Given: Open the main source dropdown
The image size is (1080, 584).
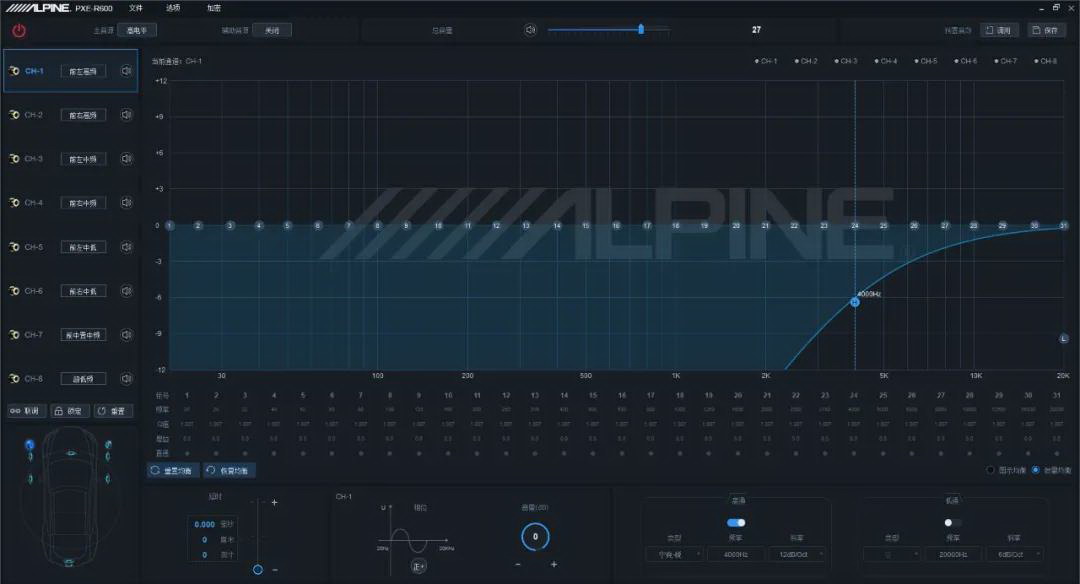Looking at the screenshot, I should tap(137, 30).
